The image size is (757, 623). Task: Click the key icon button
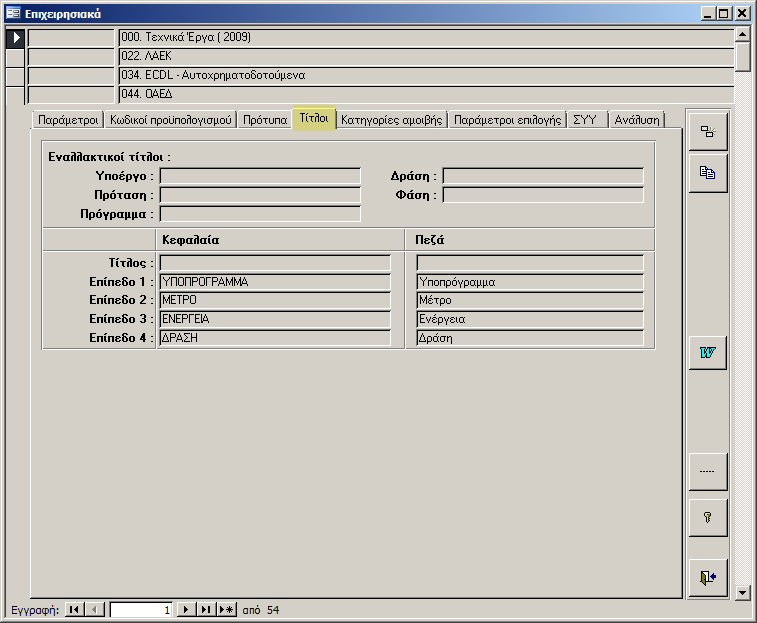(x=707, y=518)
